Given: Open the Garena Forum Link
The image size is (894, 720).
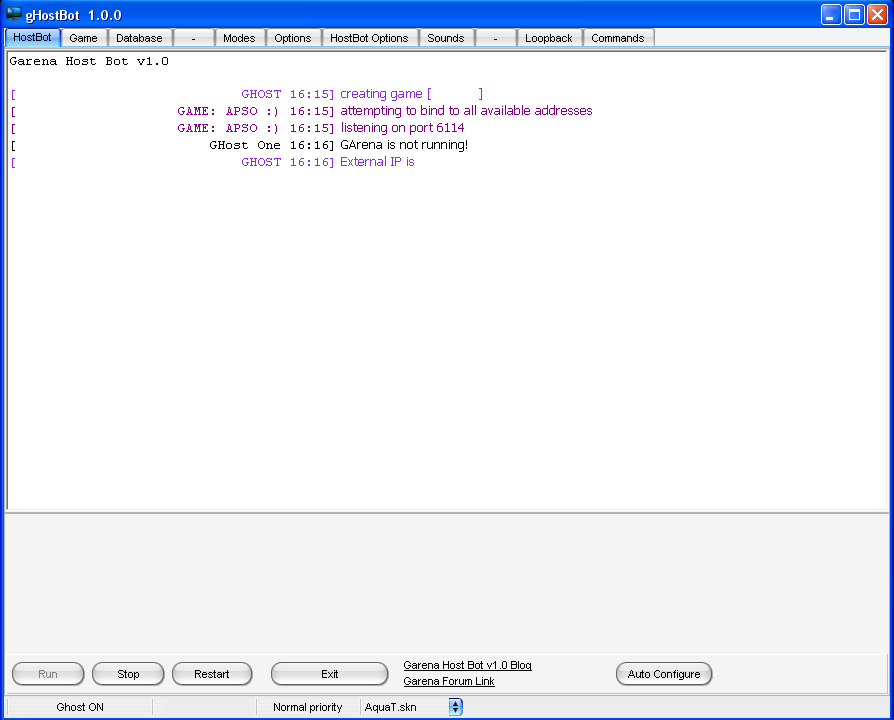Looking at the screenshot, I should [x=449, y=682].
